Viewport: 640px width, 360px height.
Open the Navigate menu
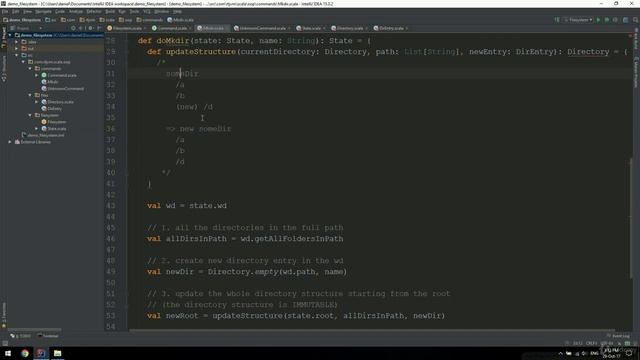click(43, 11)
